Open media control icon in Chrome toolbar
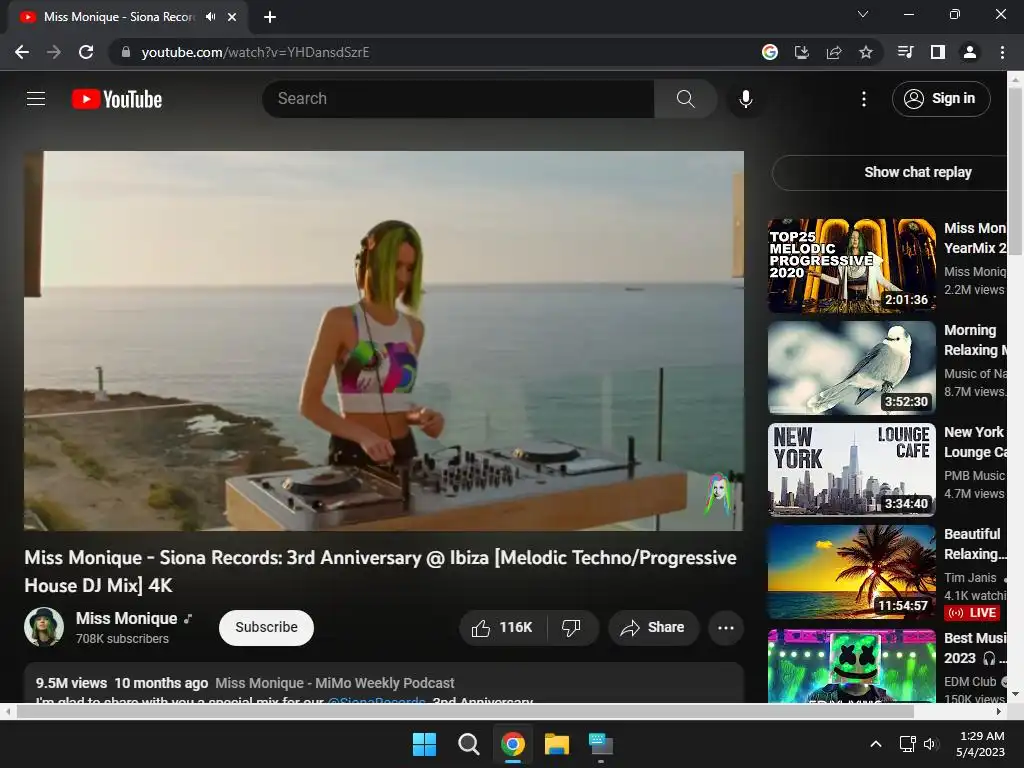This screenshot has width=1024, height=768. pos(905,52)
